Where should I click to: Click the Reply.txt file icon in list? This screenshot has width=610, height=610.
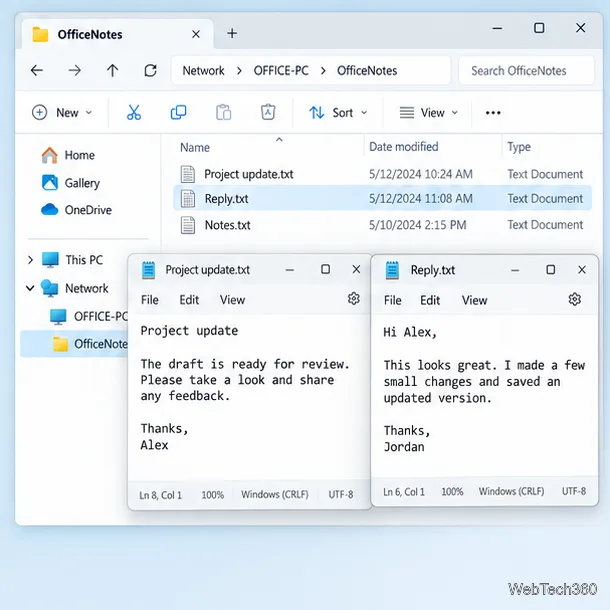point(188,199)
